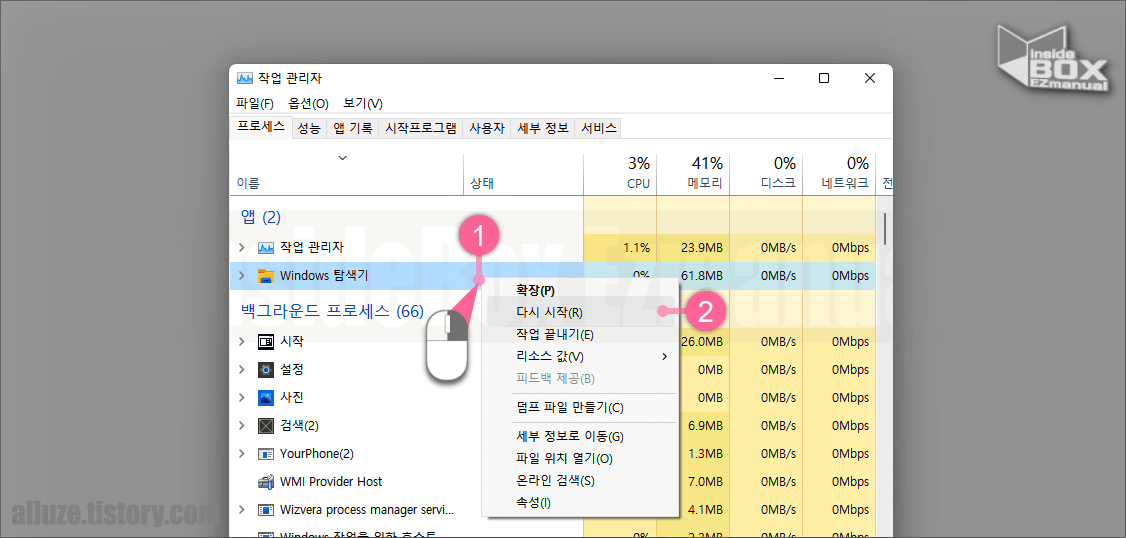Click the 백그라운드 프로세스 (66) group header
The width and height of the screenshot is (1126, 538).
332,311
